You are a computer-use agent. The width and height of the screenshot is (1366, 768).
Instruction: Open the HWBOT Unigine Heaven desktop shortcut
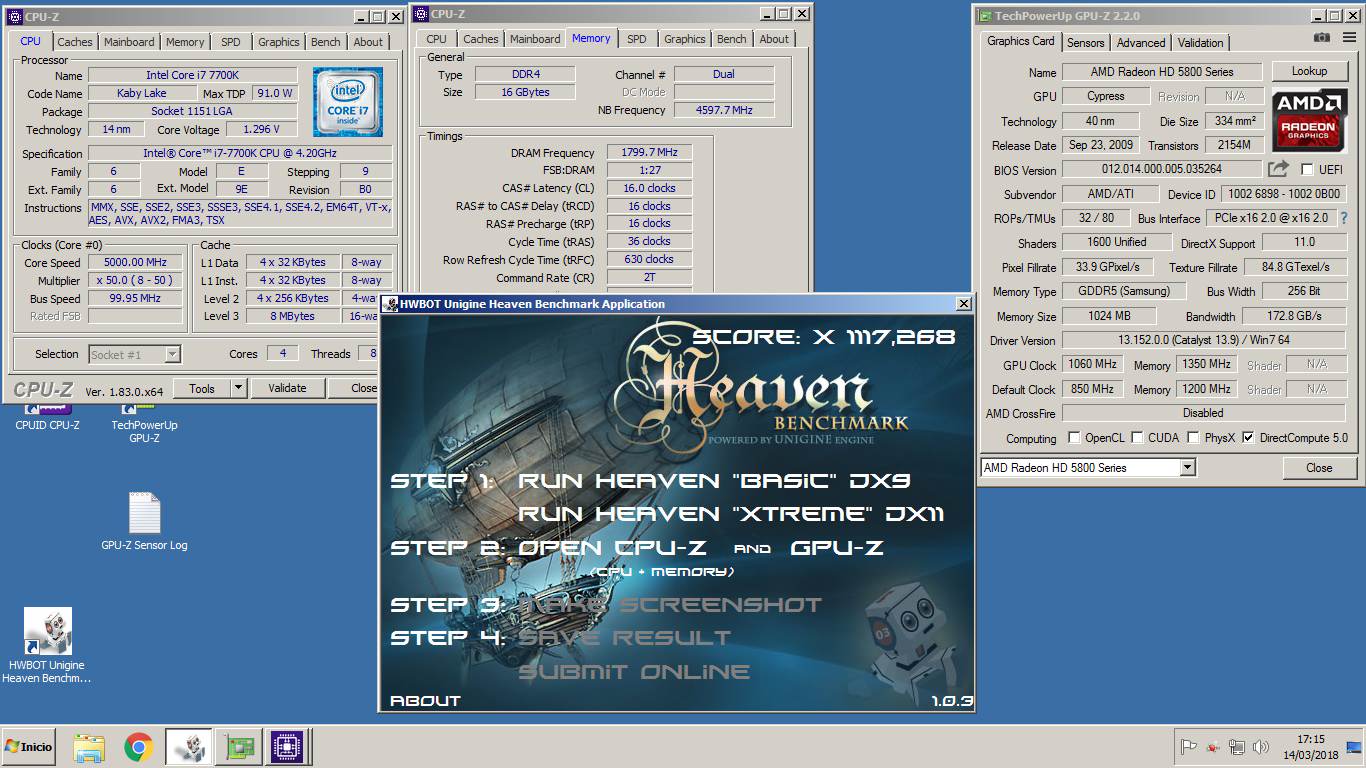coord(47,646)
